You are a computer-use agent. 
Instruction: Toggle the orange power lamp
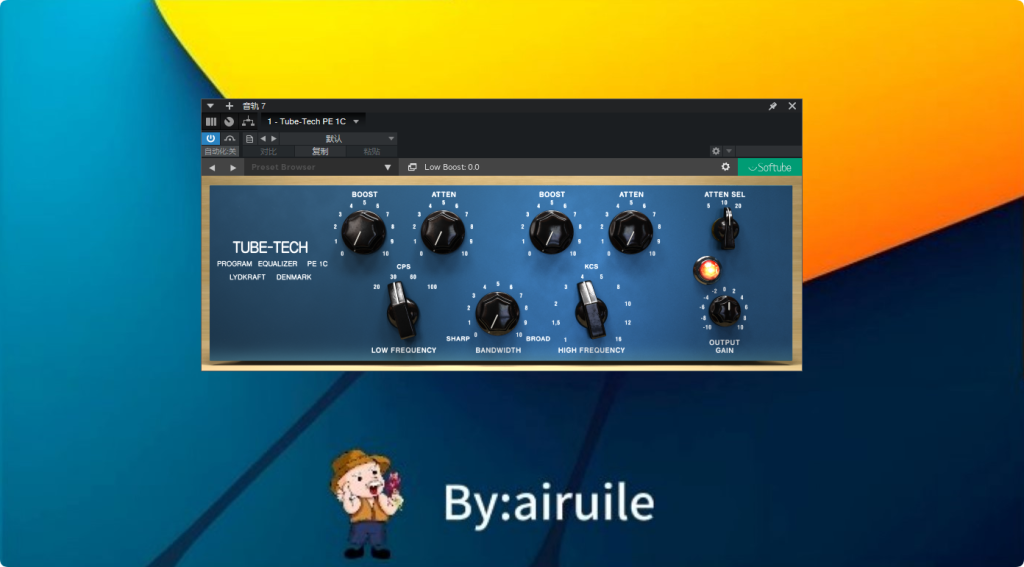[707, 270]
